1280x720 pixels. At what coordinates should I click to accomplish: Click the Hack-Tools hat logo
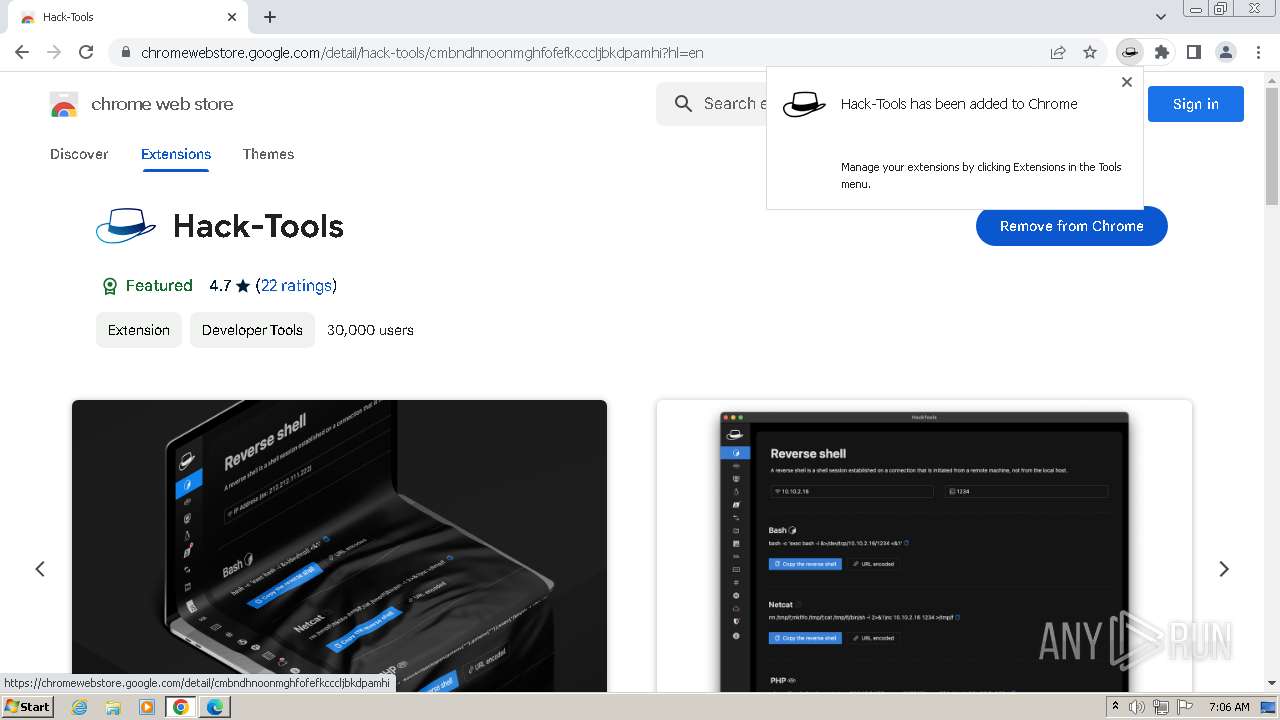pos(126,226)
